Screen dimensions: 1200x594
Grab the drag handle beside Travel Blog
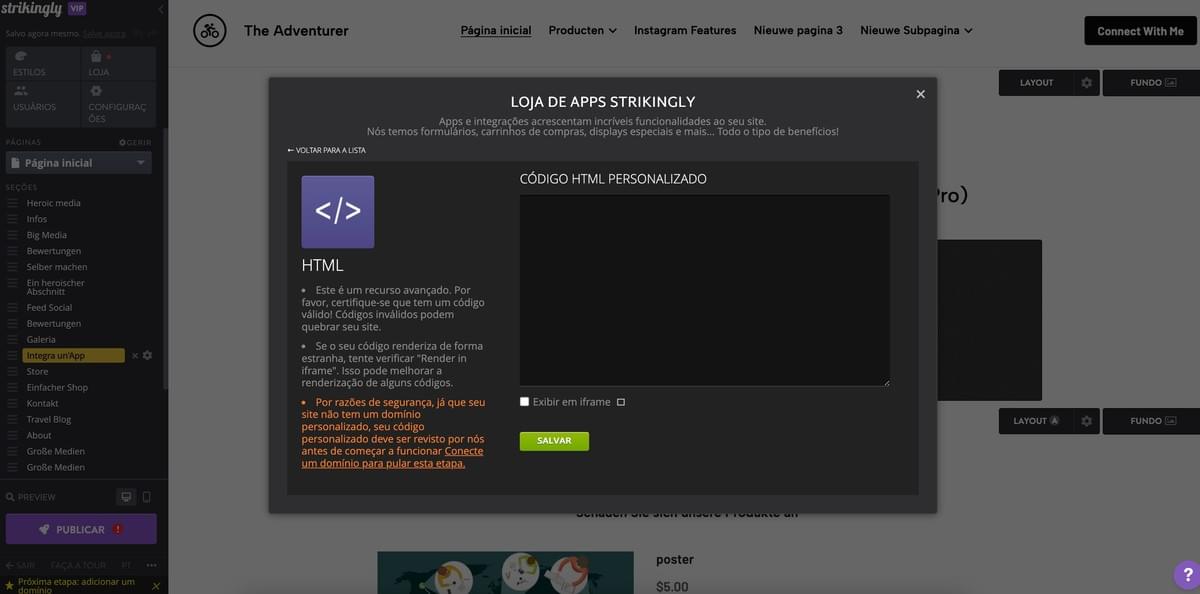[13, 420]
